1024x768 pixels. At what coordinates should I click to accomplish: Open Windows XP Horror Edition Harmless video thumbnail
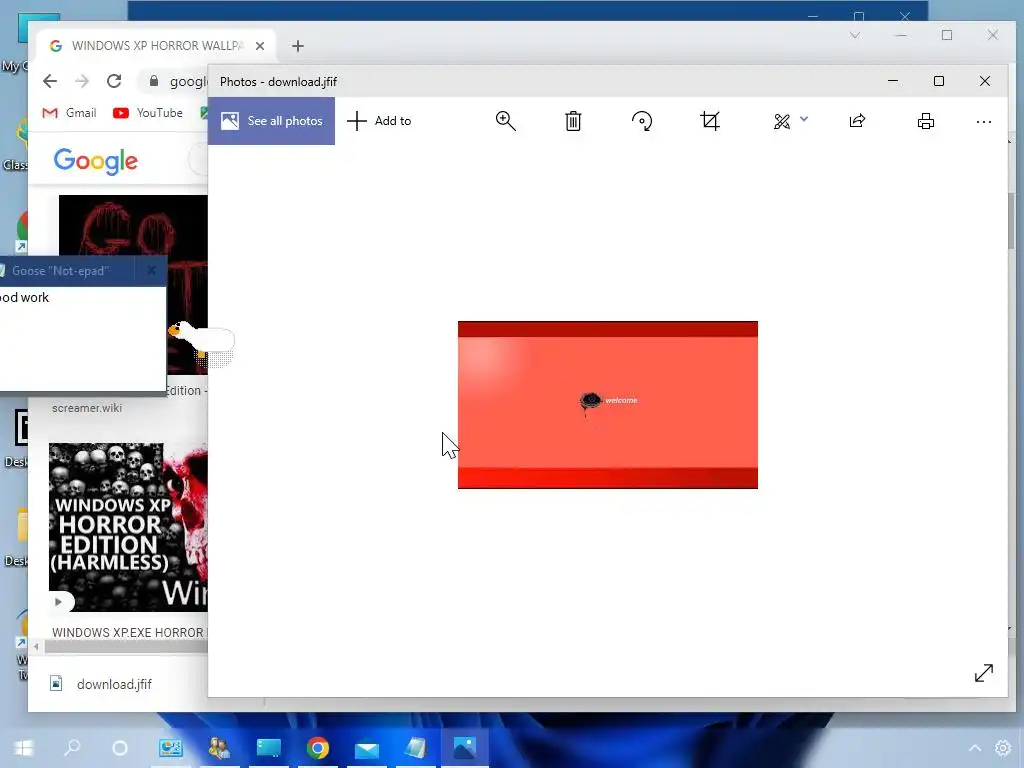tap(129, 527)
